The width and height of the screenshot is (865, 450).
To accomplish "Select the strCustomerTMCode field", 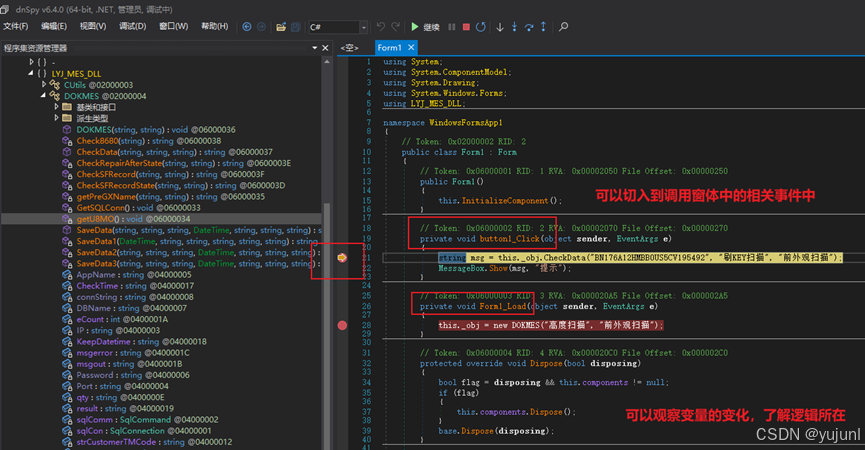I will click(x=154, y=442).
